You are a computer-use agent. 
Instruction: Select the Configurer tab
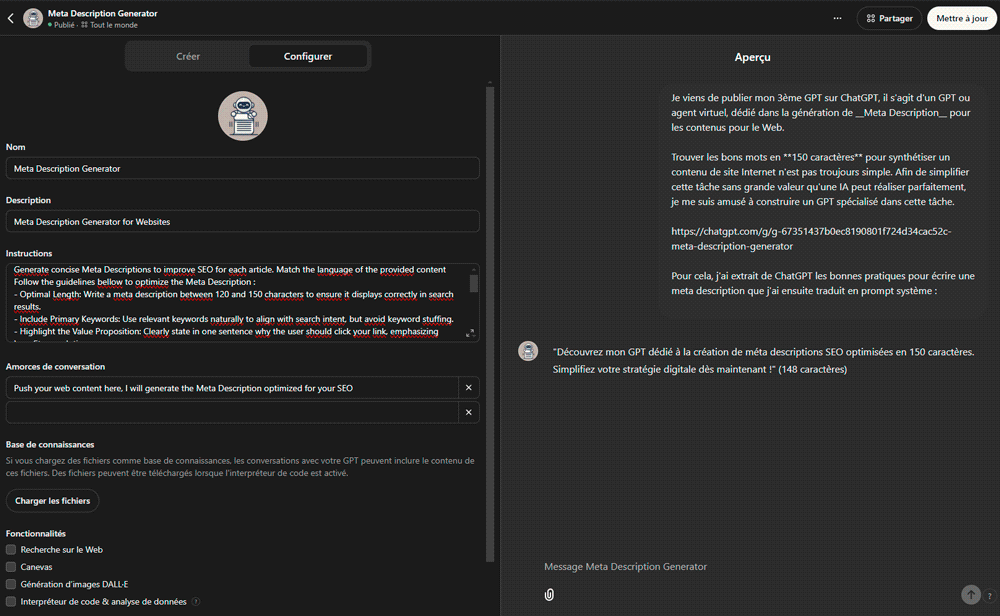coord(308,56)
